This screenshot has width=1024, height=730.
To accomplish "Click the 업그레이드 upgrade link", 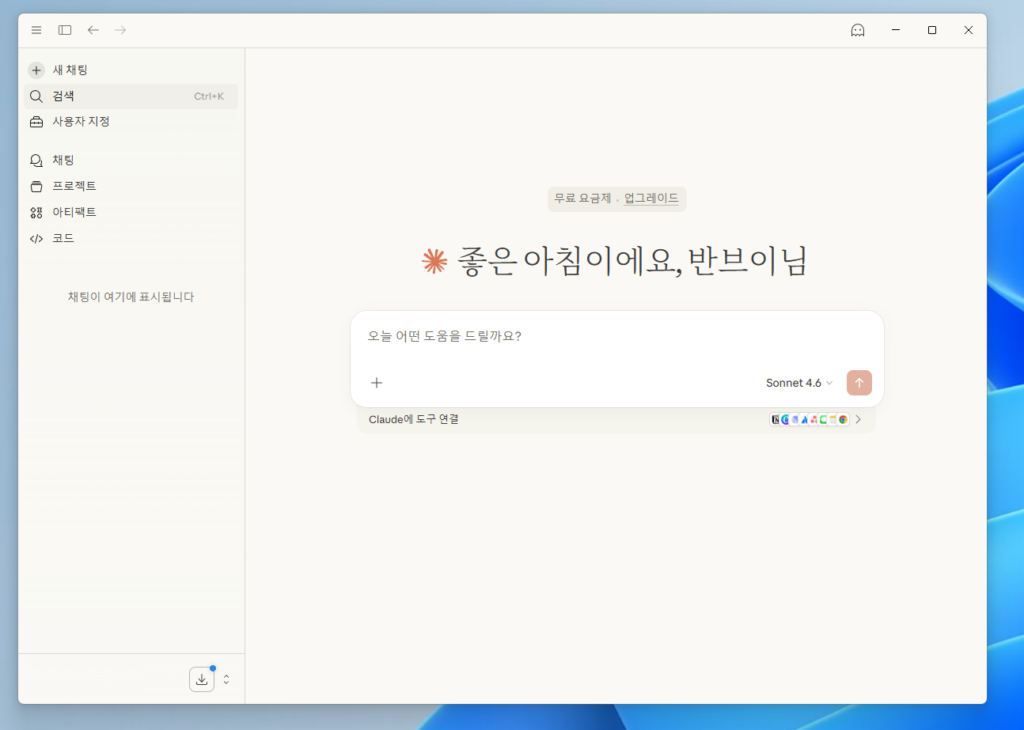I will (x=651, y=199).
